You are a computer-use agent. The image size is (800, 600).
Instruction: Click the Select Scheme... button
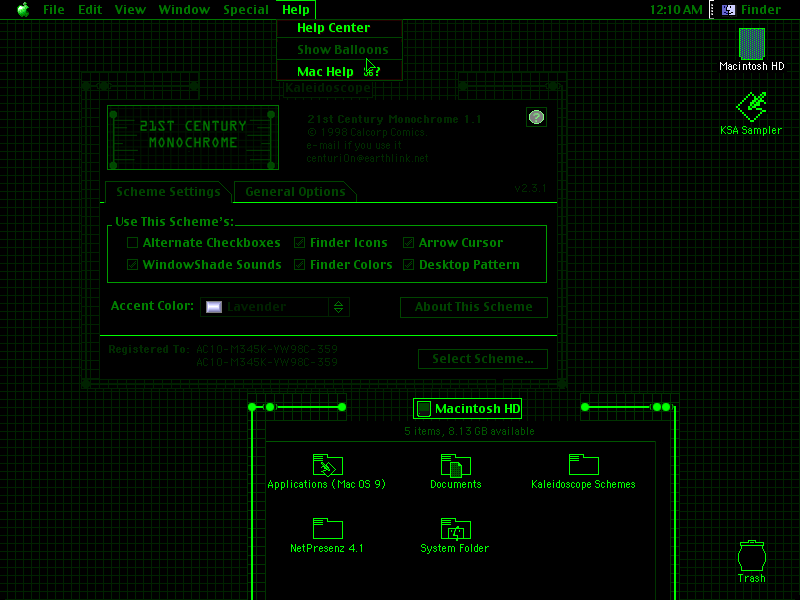click(x=483, y=359)
